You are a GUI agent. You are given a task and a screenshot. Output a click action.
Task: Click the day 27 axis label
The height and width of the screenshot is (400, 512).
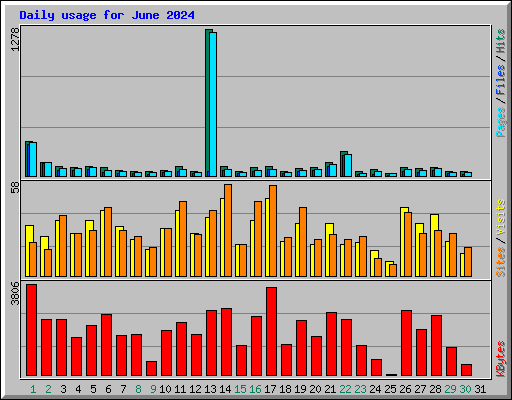420,389
